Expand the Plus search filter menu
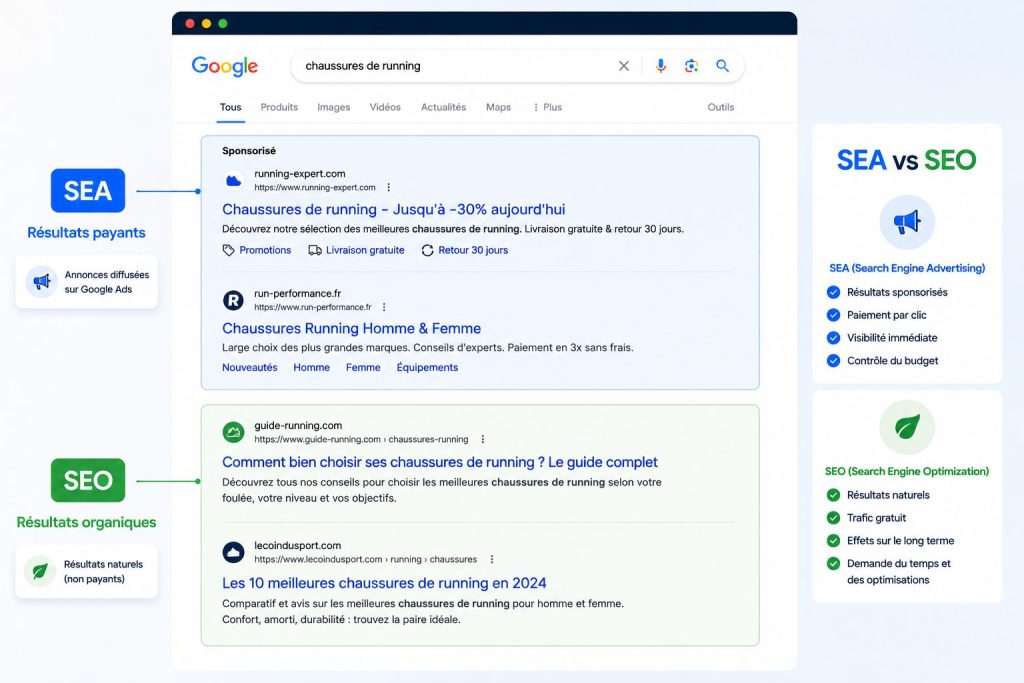The width and height of the screenshot is (1024, 683). point(547,107)
